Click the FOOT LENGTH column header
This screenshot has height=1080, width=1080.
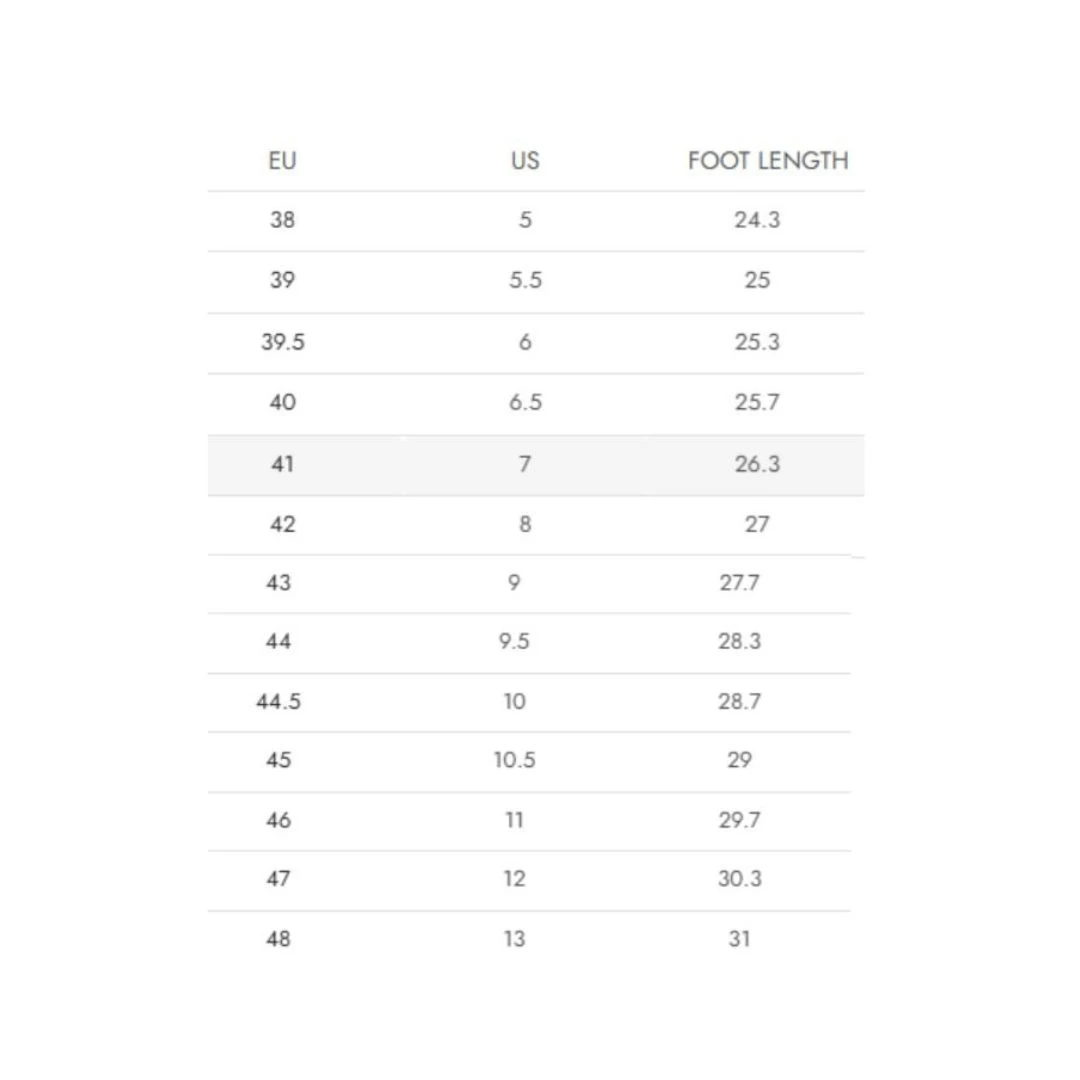coord(768,160)
